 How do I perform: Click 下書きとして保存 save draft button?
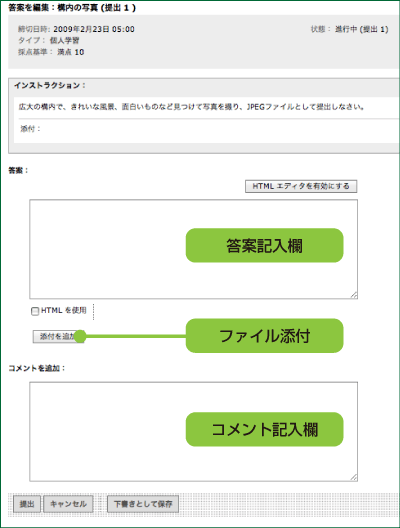(x=143, y=504)
